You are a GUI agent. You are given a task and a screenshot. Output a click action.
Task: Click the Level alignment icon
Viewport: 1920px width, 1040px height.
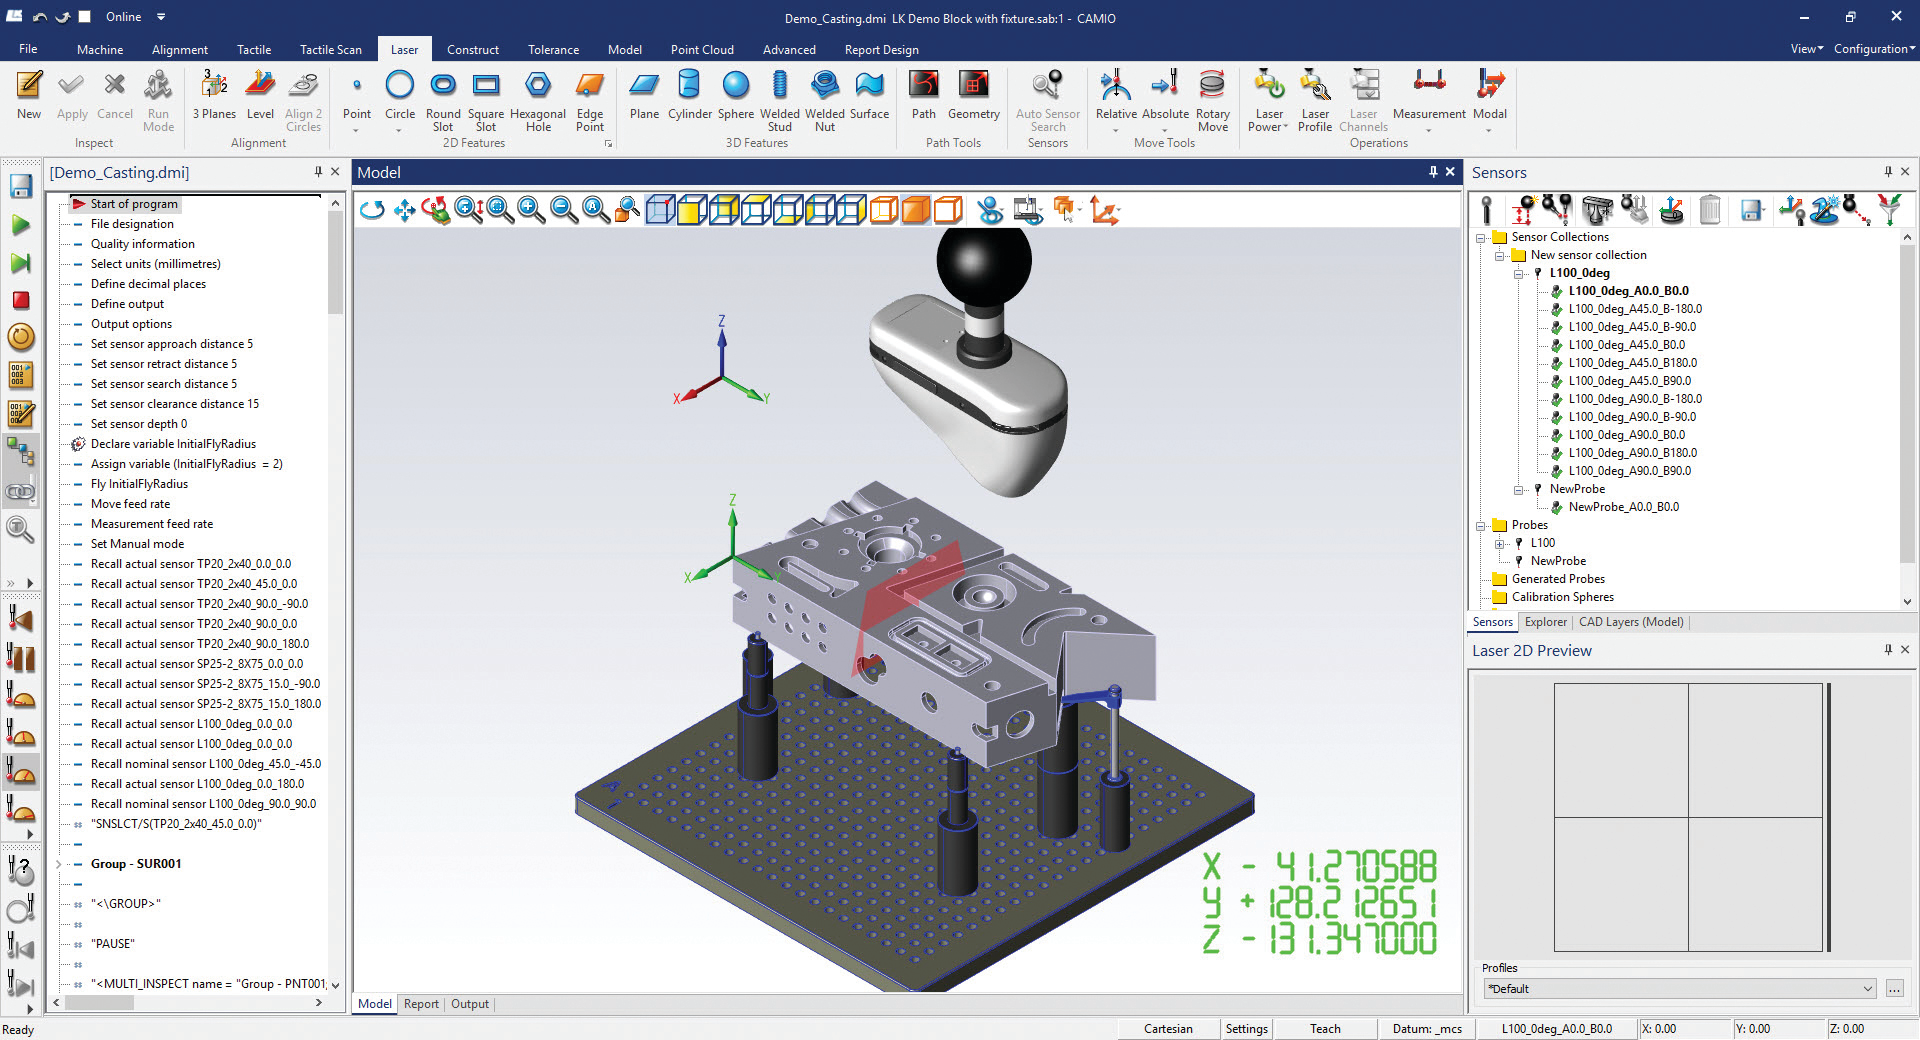pyautogui.click(x=260, y=95)
